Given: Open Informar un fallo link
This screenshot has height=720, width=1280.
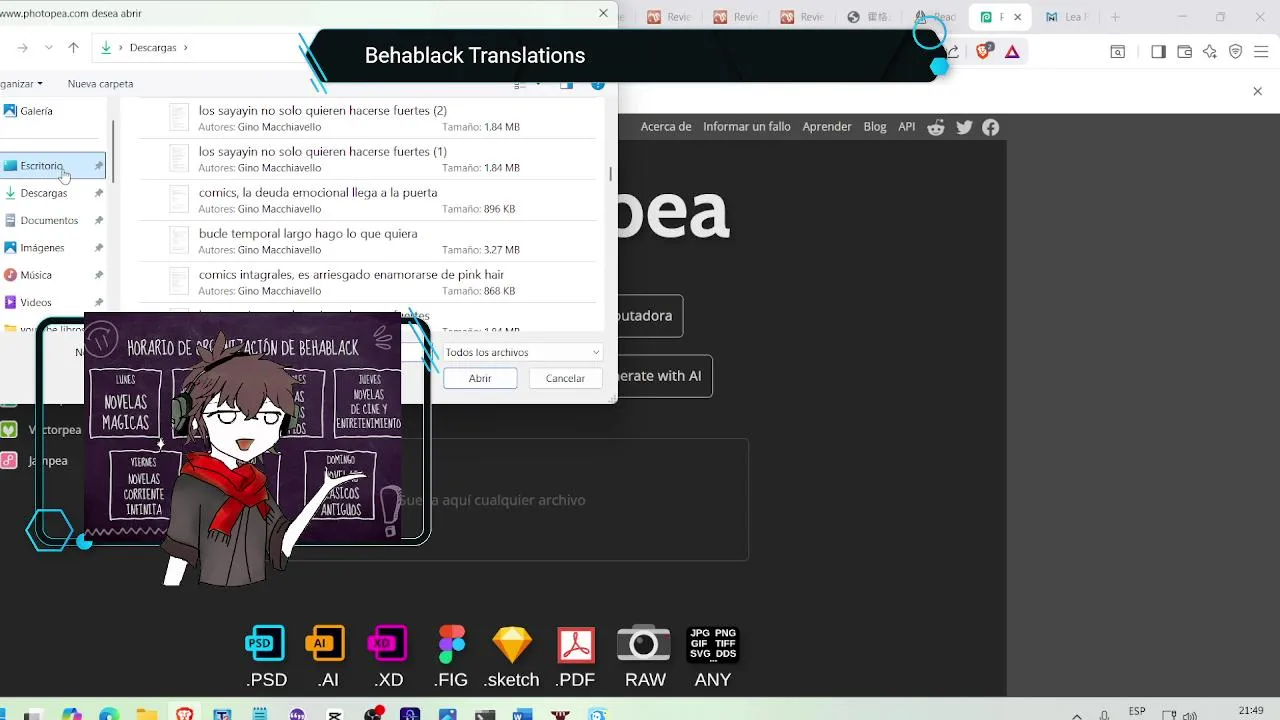Looking at the screenshot, I should coord(747,127).
